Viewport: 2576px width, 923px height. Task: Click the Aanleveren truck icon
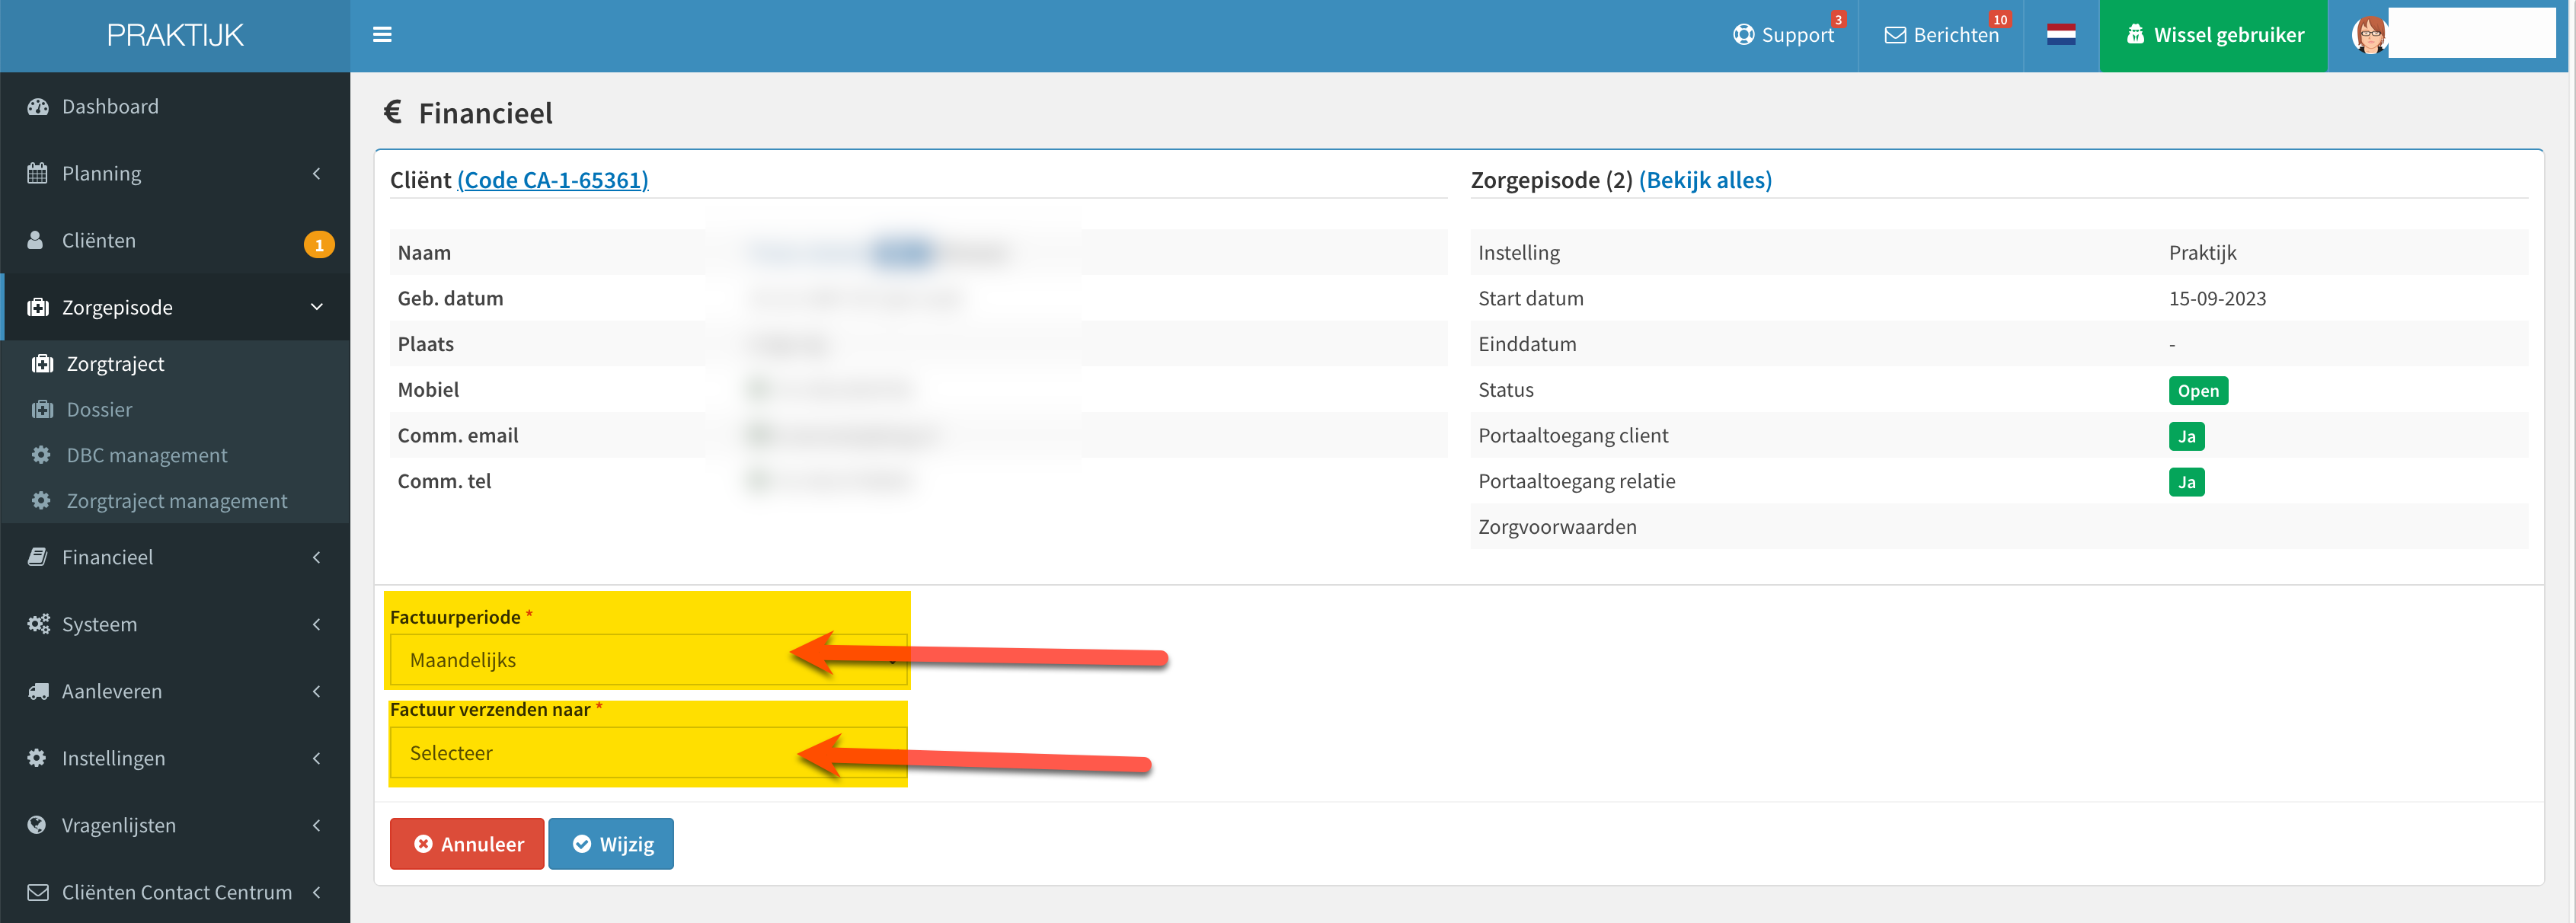(38, 691)
